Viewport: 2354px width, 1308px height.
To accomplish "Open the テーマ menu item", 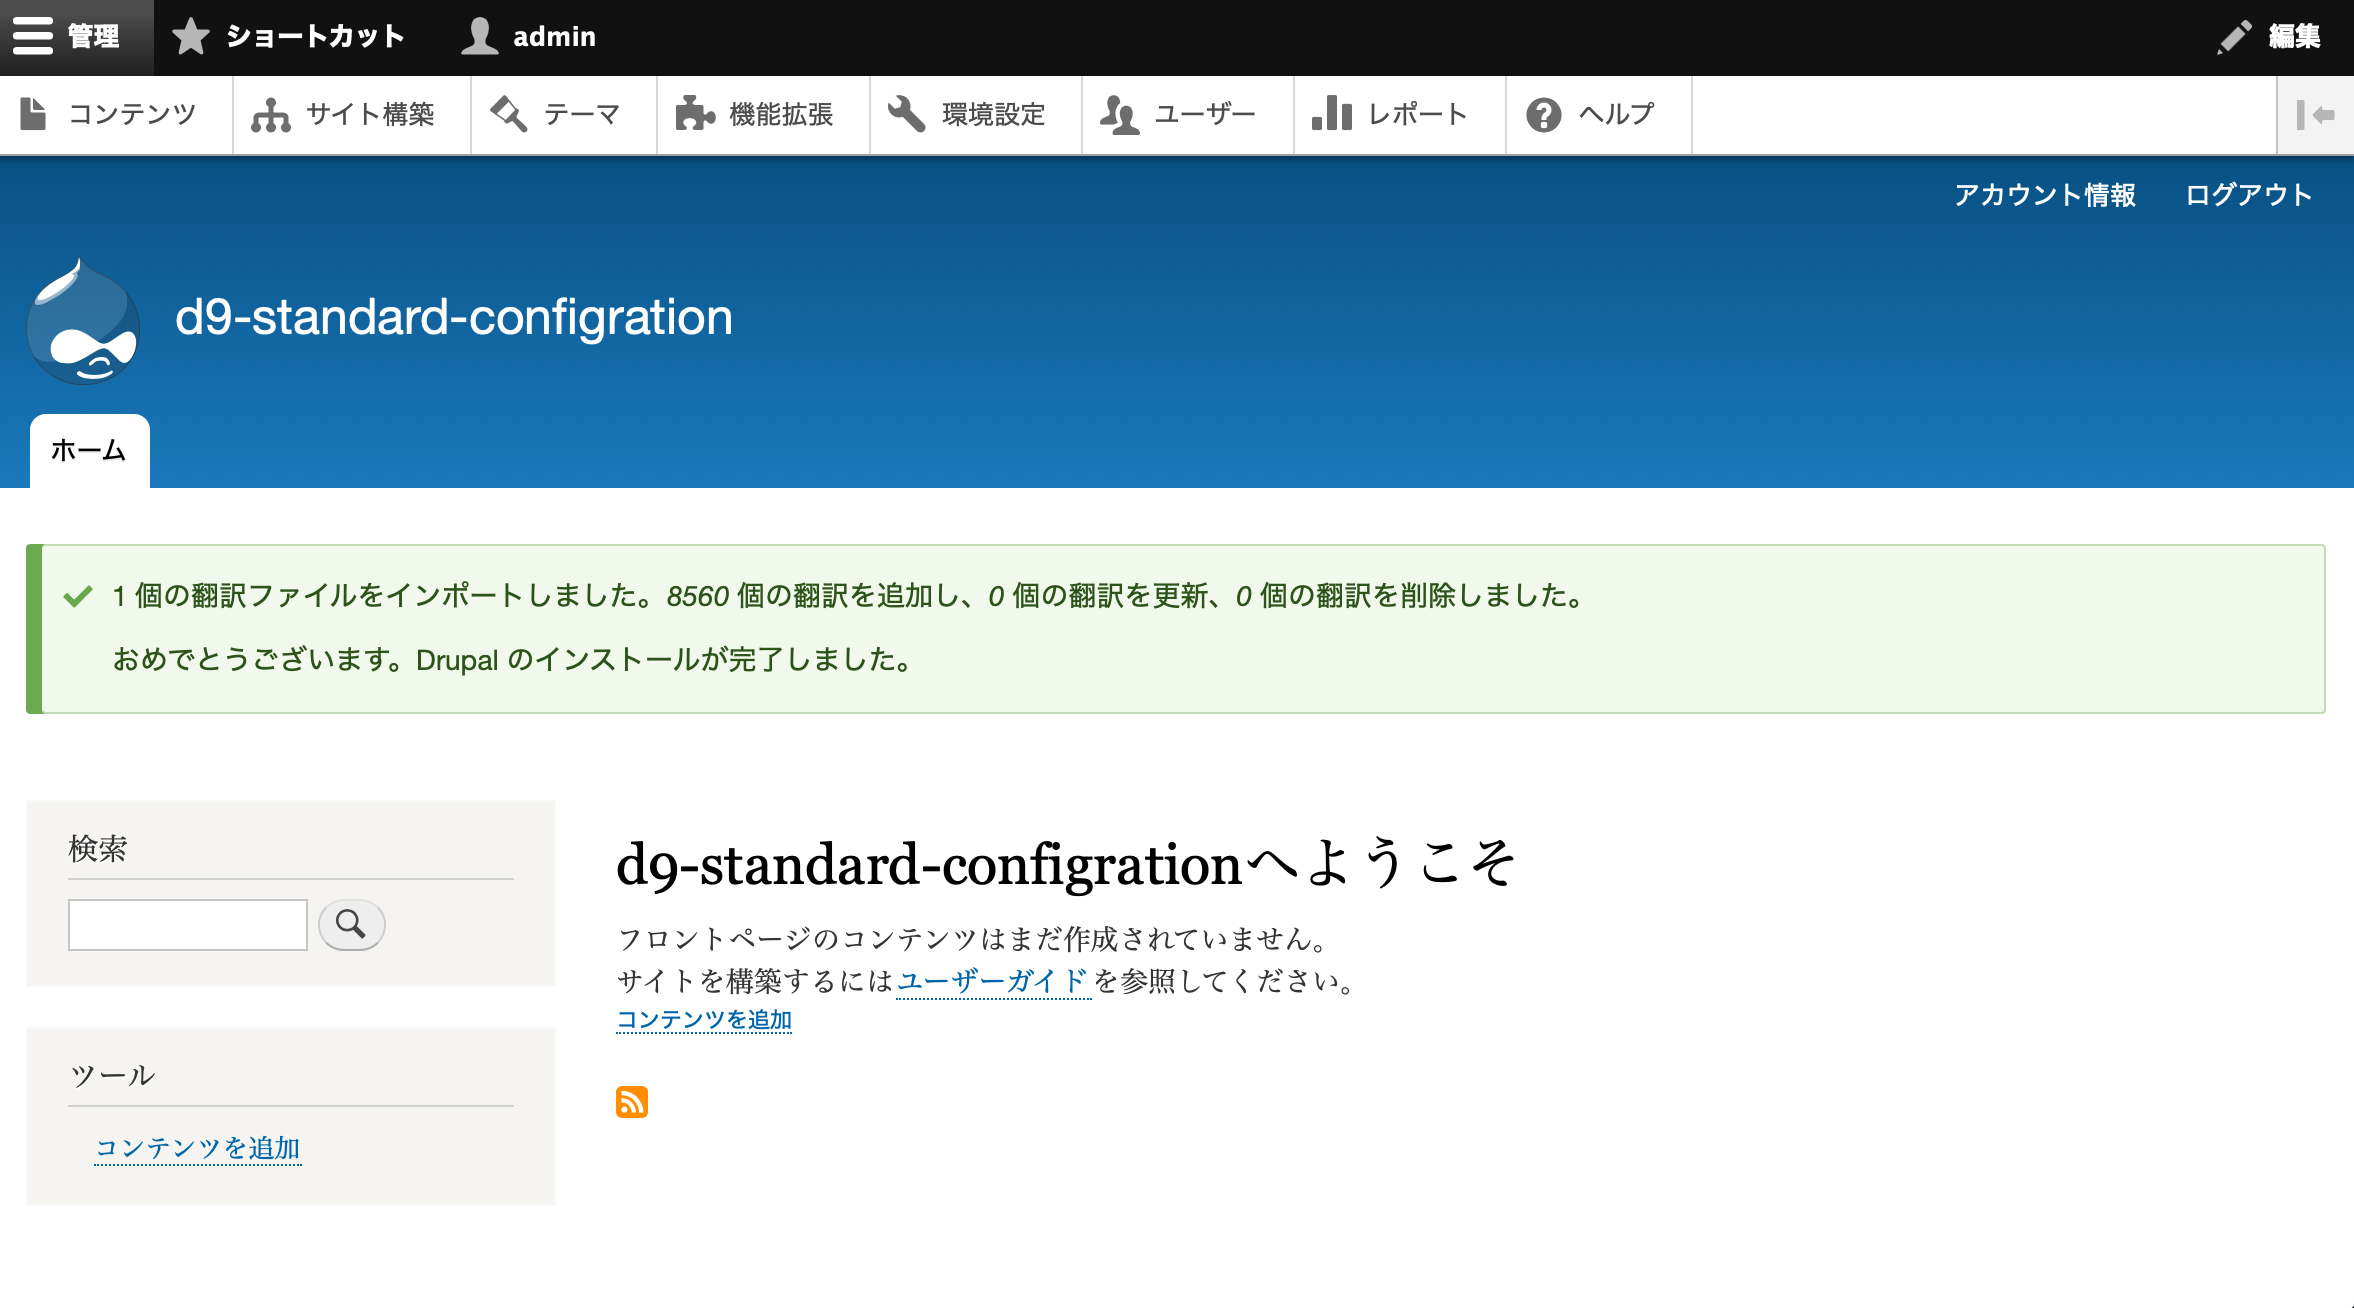I will coord(563,114).
